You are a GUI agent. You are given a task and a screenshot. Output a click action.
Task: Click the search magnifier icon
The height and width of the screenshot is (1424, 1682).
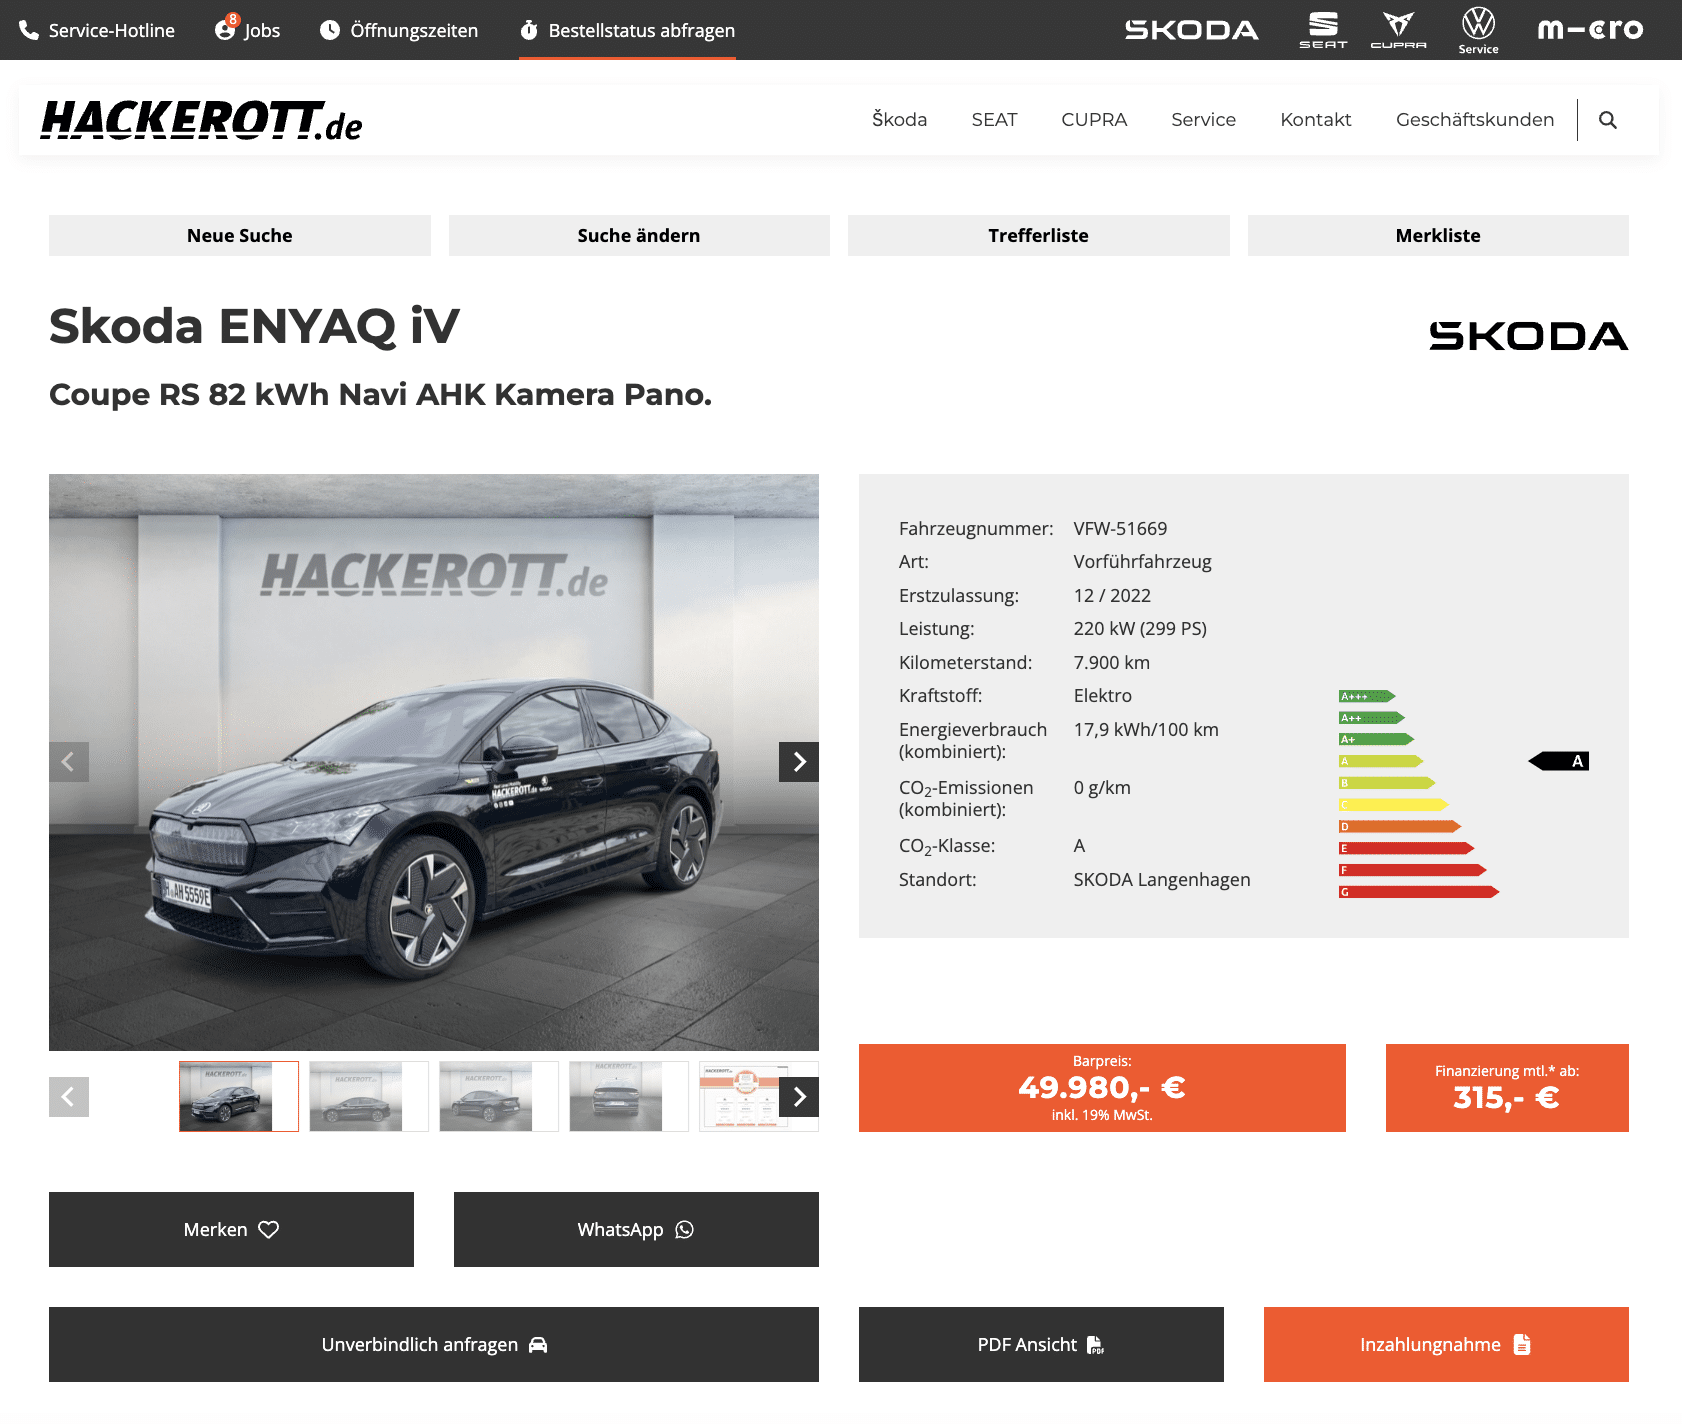coord(1608,120)
